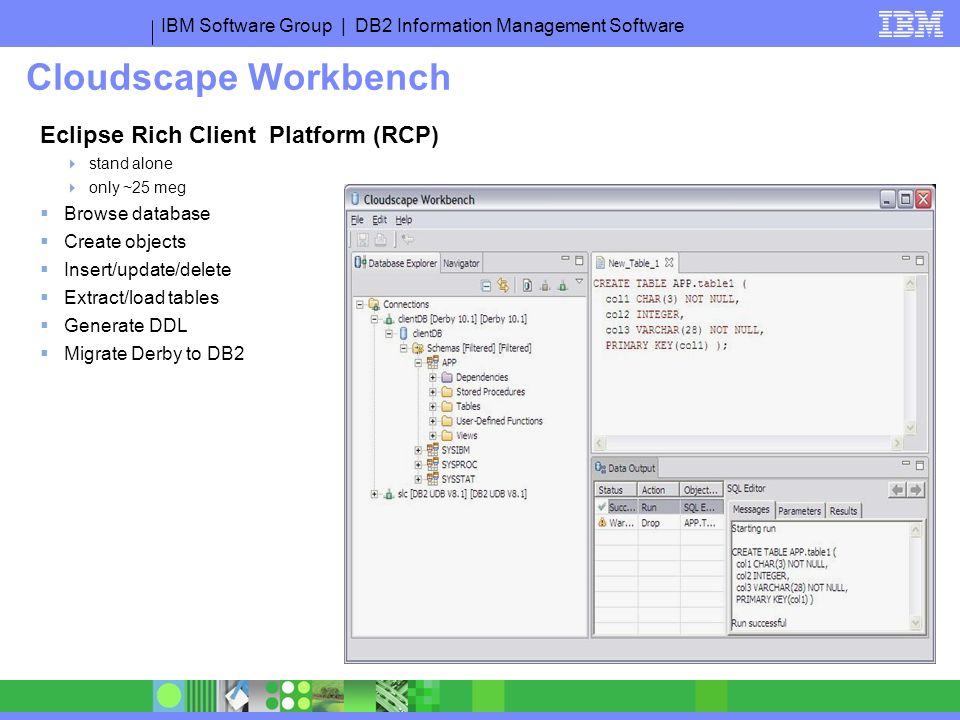Click the purple Dependencies folder icon
Image resolution: width=960 pixels, height=720 pixels.
447,377
